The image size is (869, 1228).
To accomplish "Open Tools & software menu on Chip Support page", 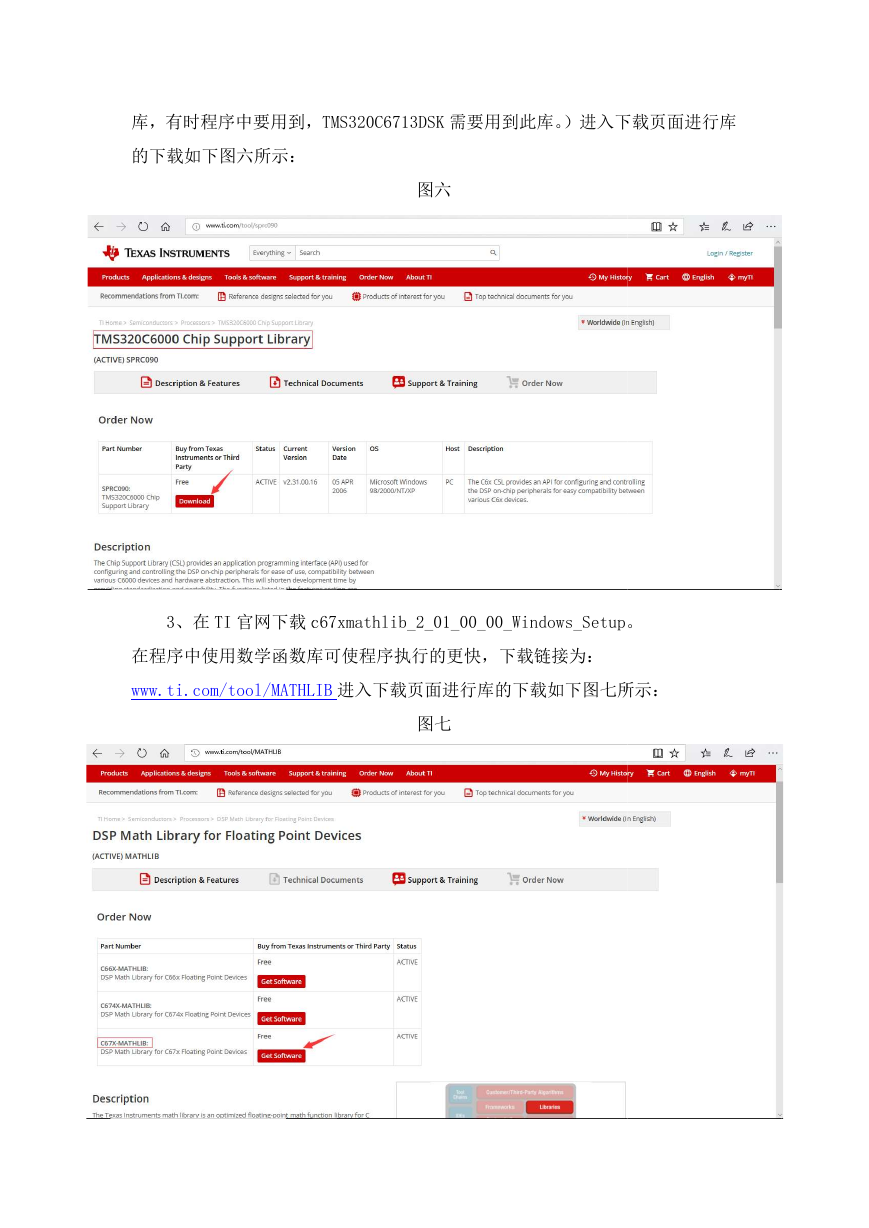I will tap(250, 277).
